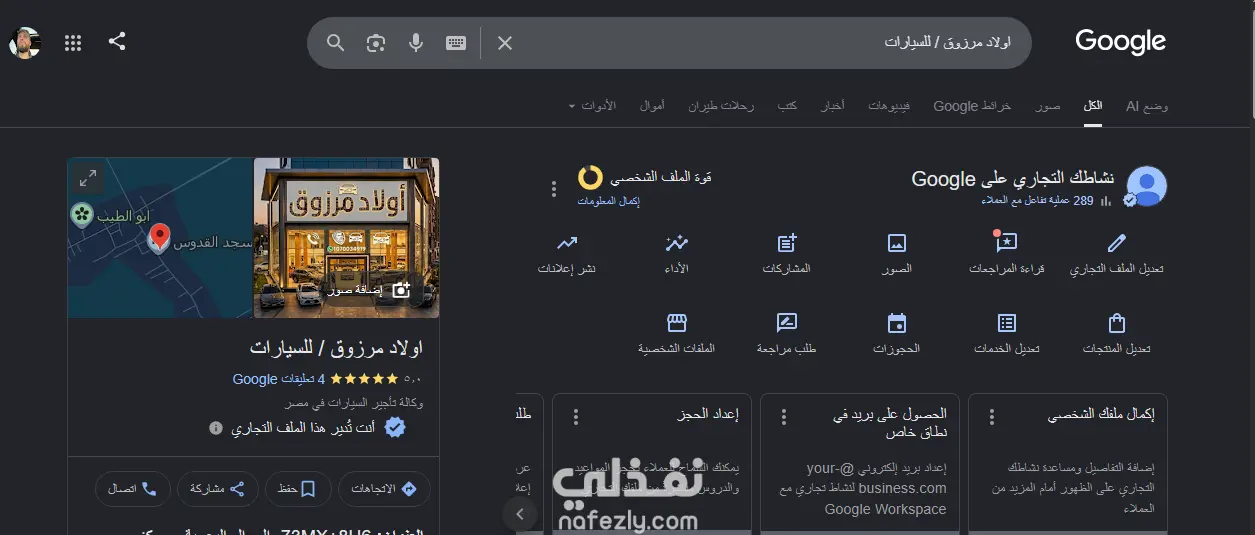This screenshot has height=535, width=1255.
Task: Open الصور photos icon
Action: [x=897, y=242]
